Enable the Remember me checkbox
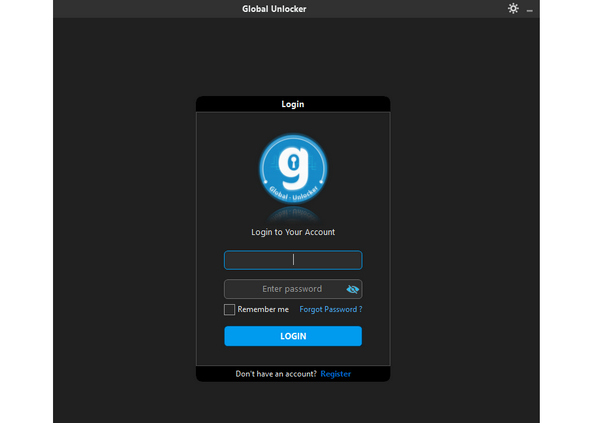 click(230, 310)
